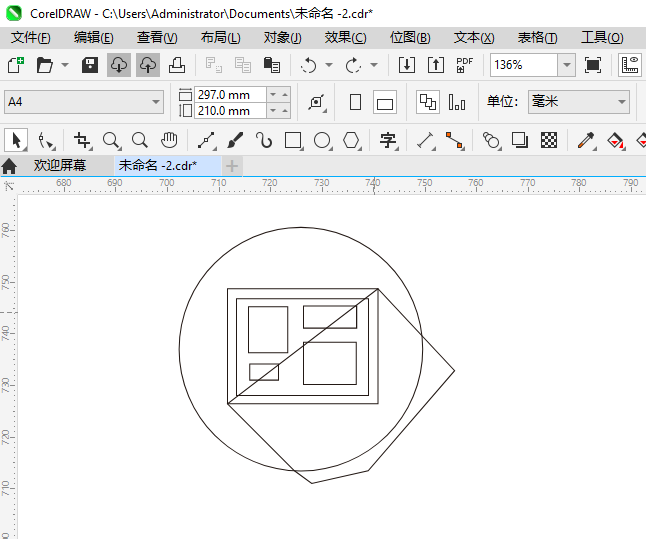Select the Zoom magnifier tool
This screenshot has width=646, height=539.
[112, 141]
